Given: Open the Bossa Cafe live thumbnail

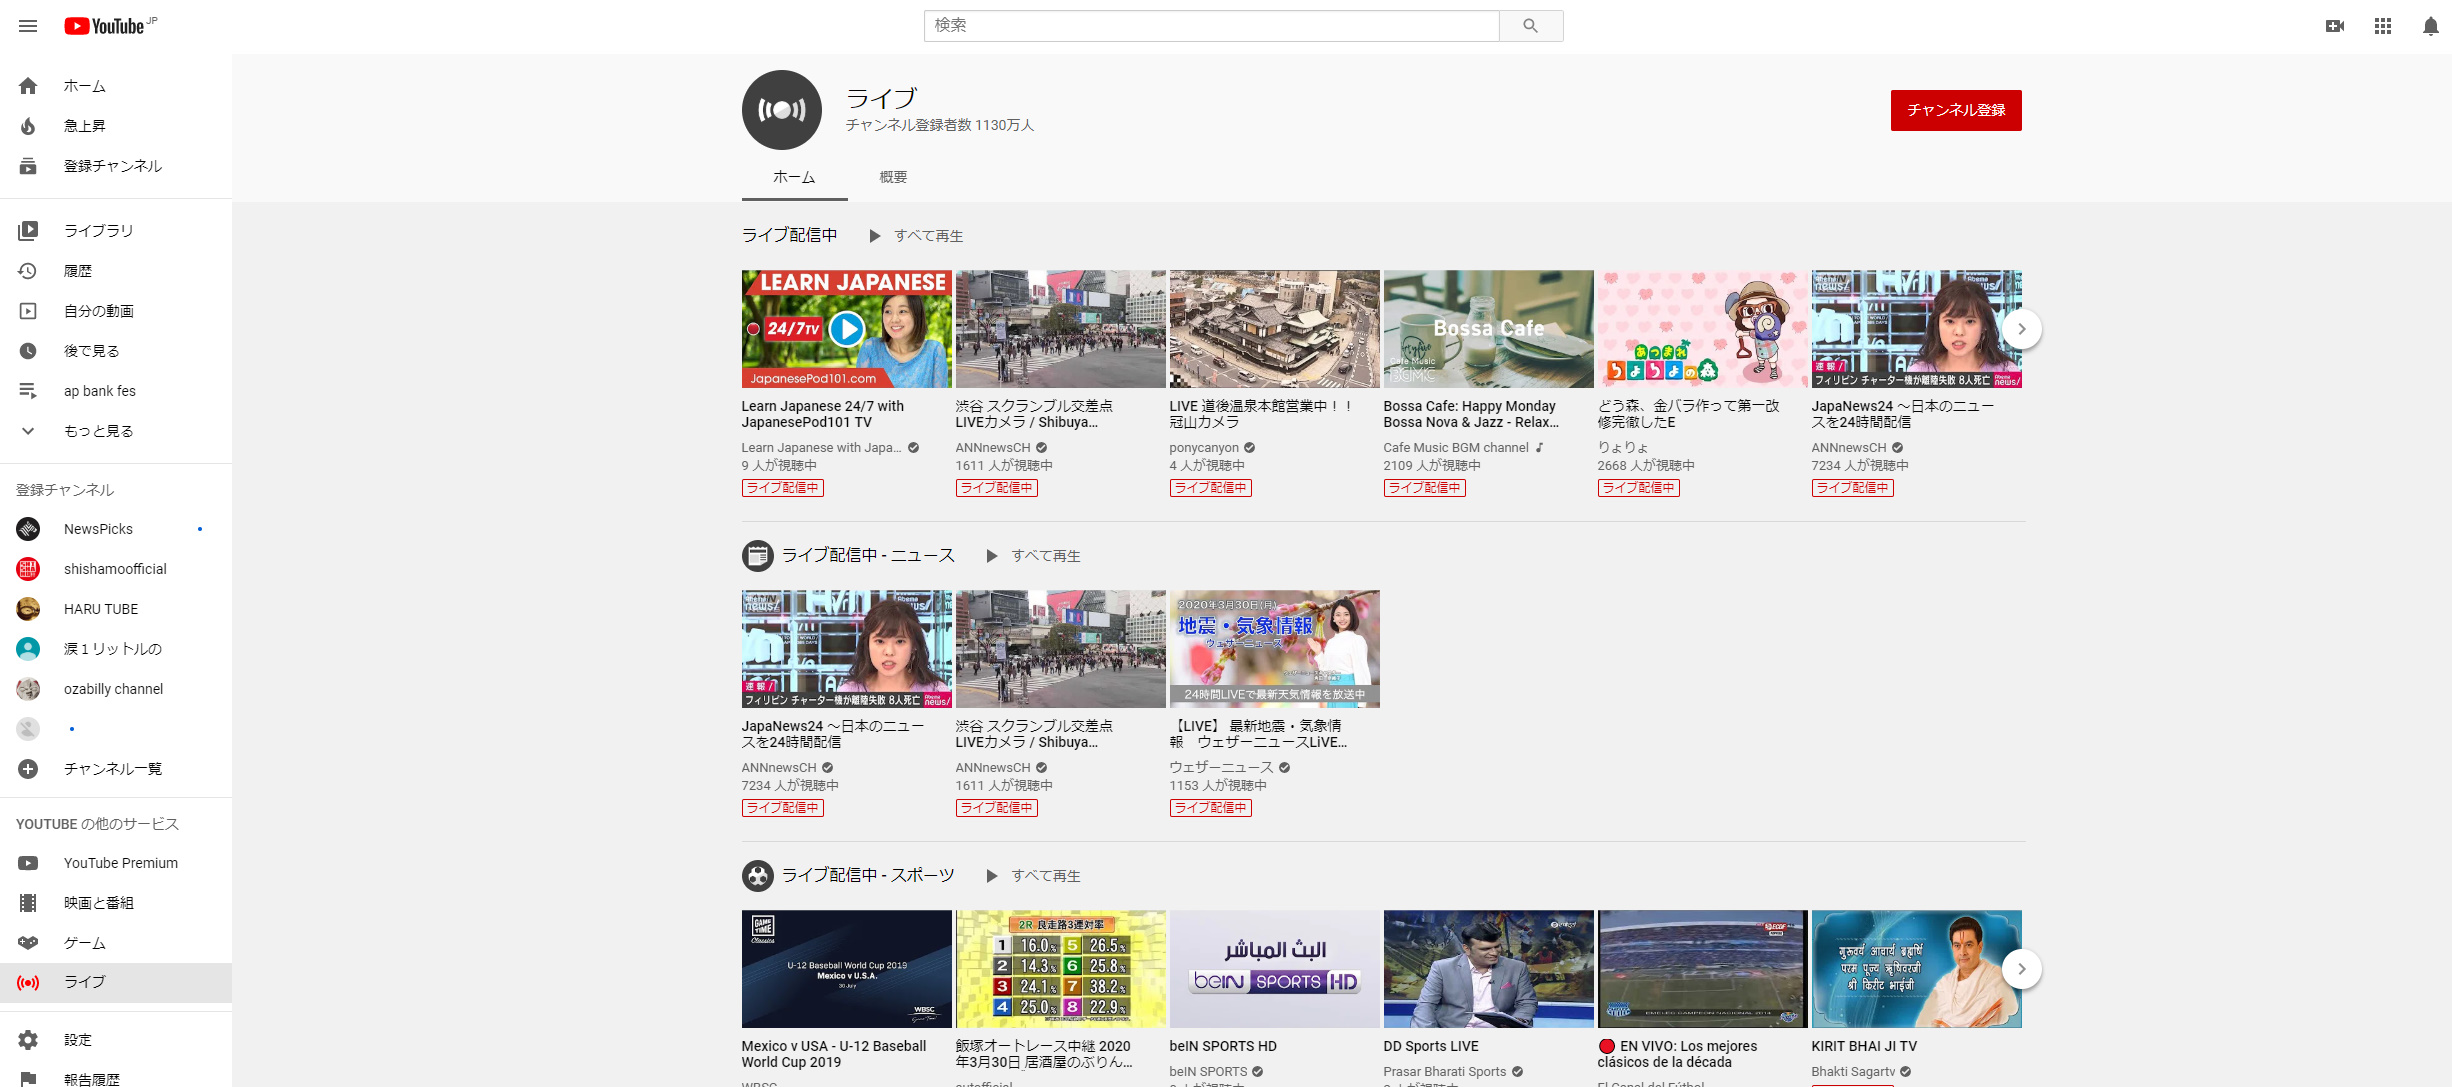Looking at the screenshot, I should [1488, 329].
